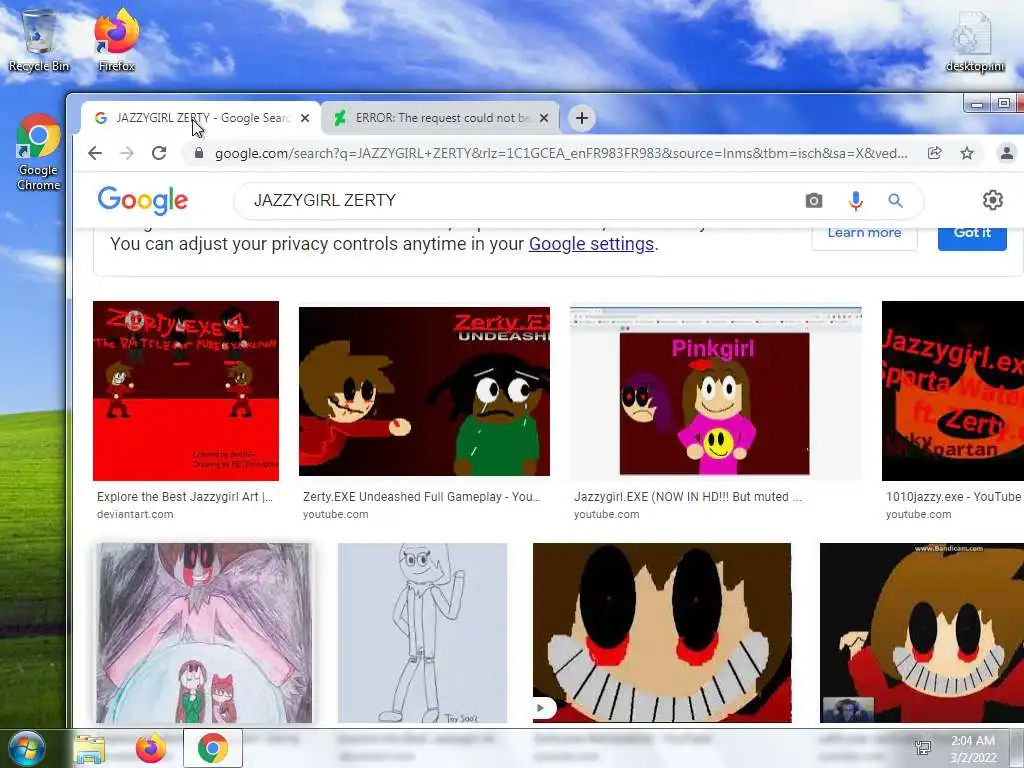Bookmark this page with the star icon

pyautogui.click(x=967, y=153)
